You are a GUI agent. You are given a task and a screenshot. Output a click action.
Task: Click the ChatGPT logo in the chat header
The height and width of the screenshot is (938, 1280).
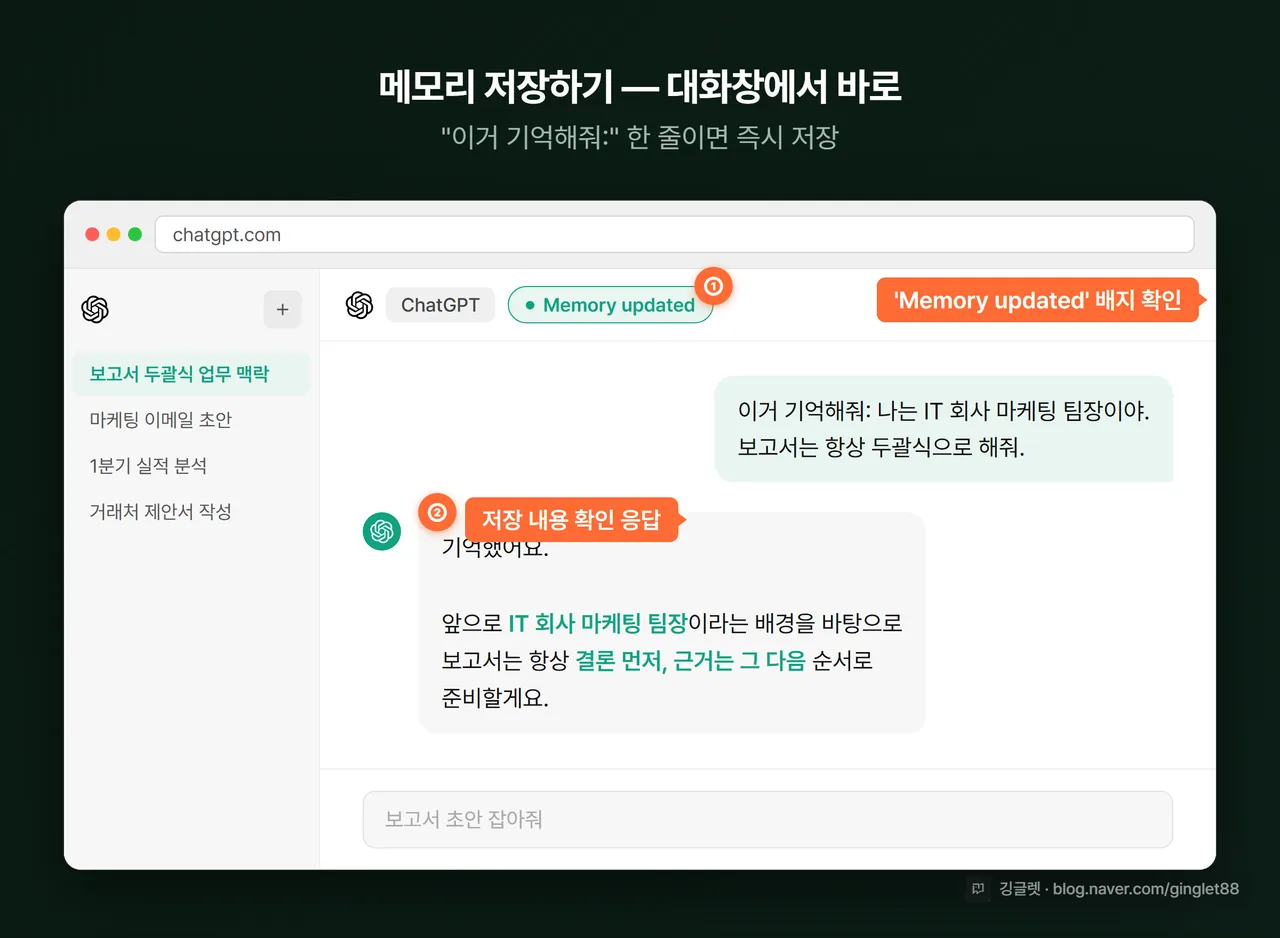point(359,305)
